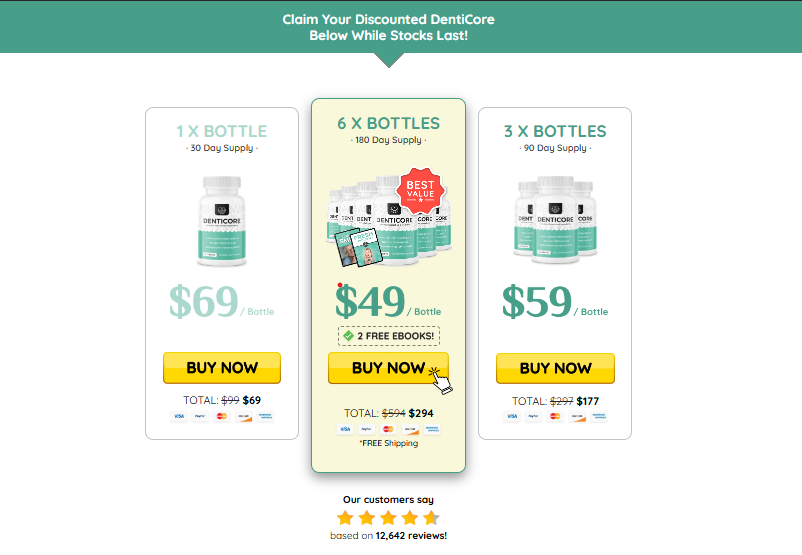The height and width of the screenshot is (555, 802).
Task: Click the 12,642 reviews text
Action: pos(410,536)
